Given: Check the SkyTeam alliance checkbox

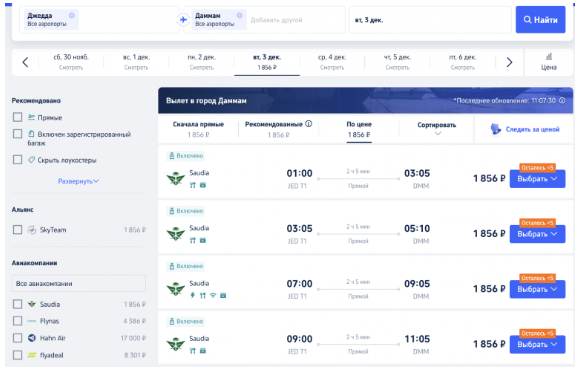Looking at the screenshot, I should click(17, 230).
